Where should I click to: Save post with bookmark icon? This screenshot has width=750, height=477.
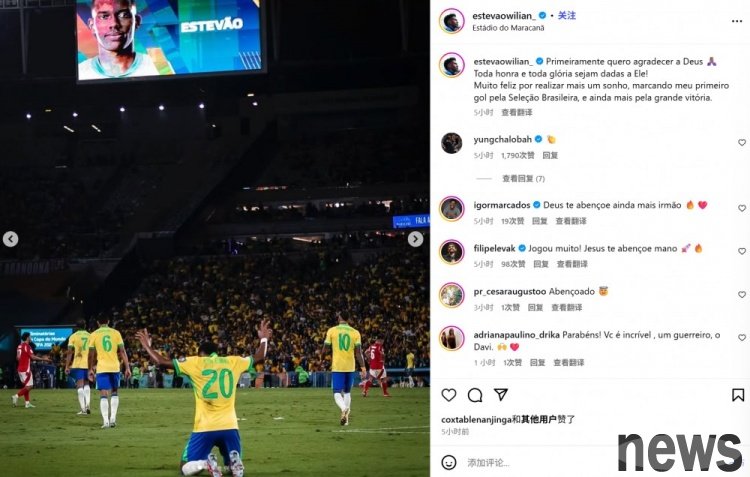point(738,395)
